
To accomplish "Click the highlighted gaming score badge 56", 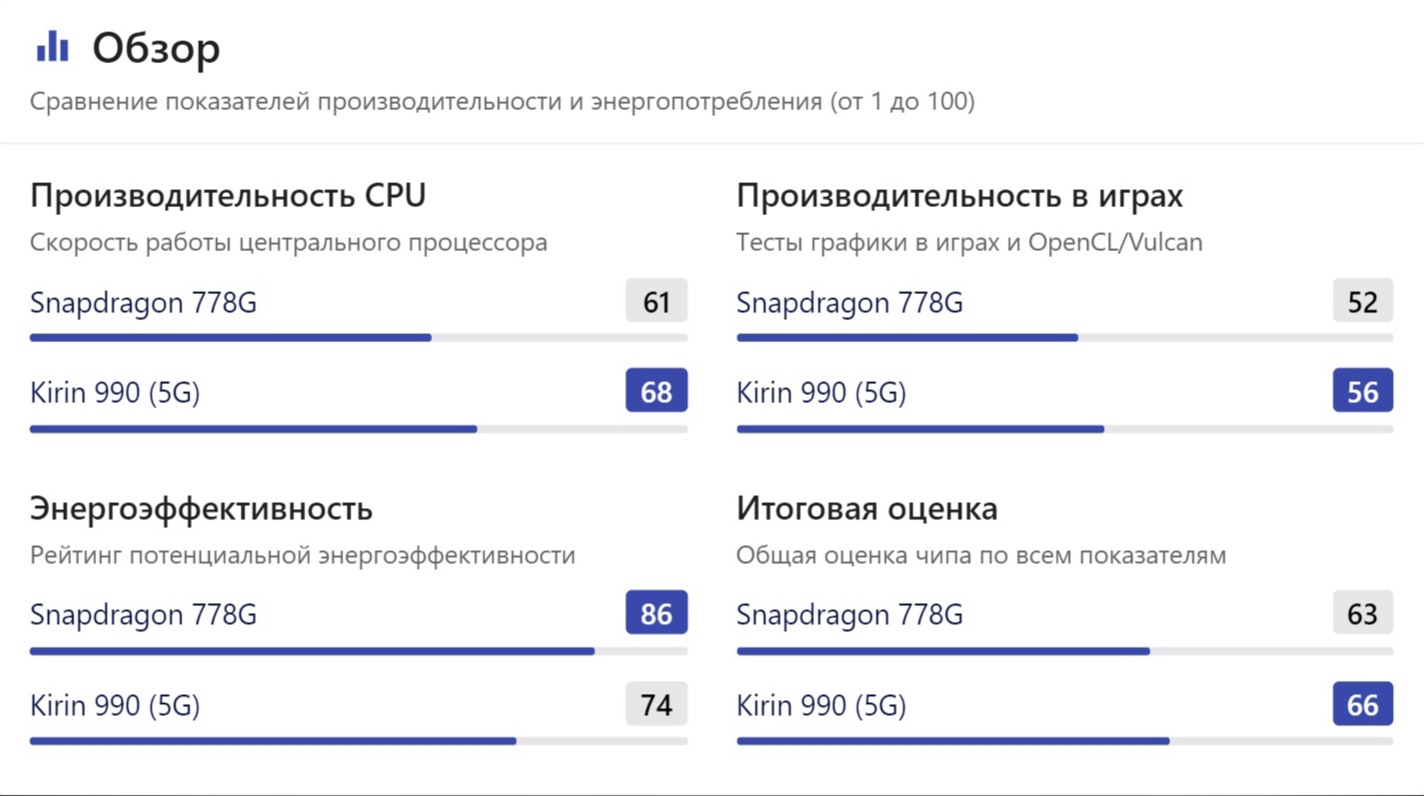I will 1362,391.
